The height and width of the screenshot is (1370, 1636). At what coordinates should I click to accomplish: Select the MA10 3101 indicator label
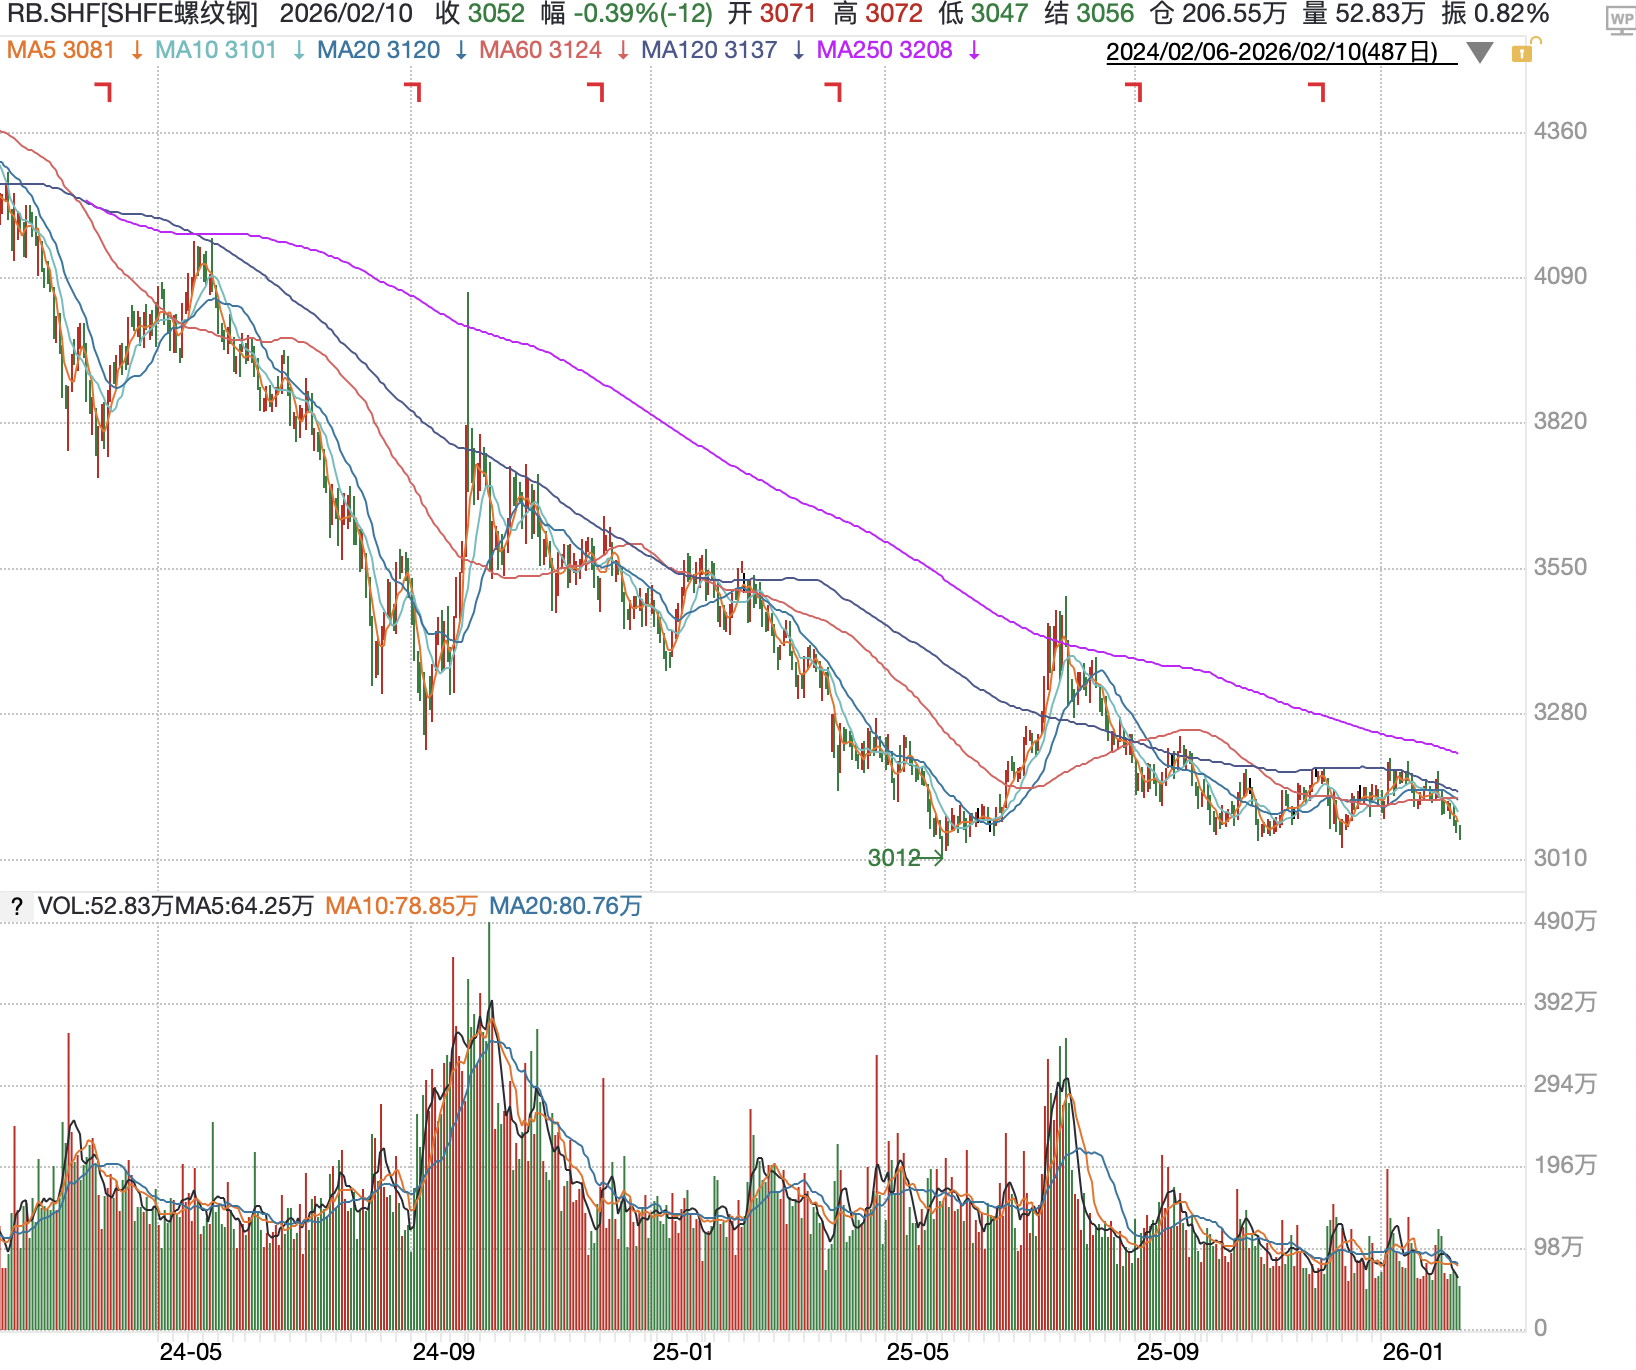(x=216, y=50)
